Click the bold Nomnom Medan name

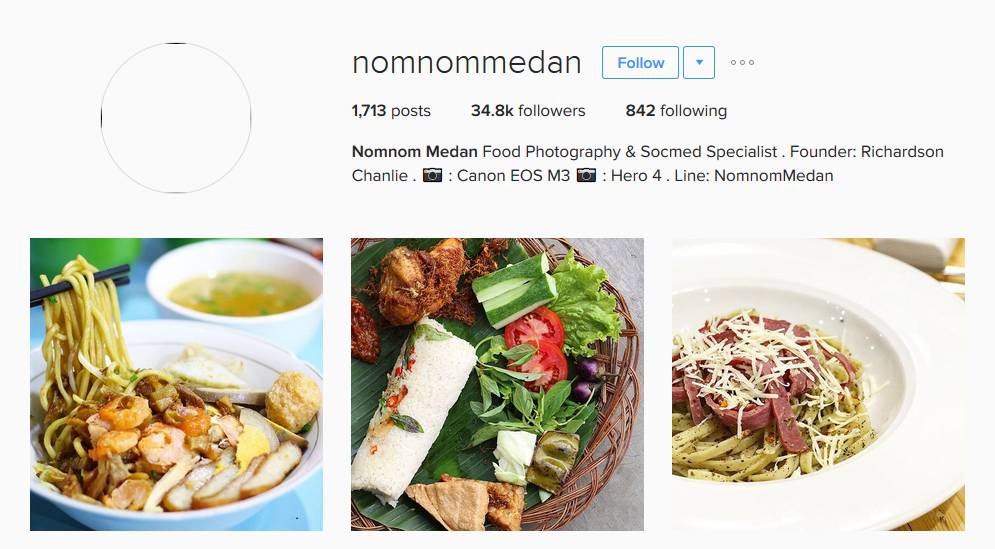[414, 152]
